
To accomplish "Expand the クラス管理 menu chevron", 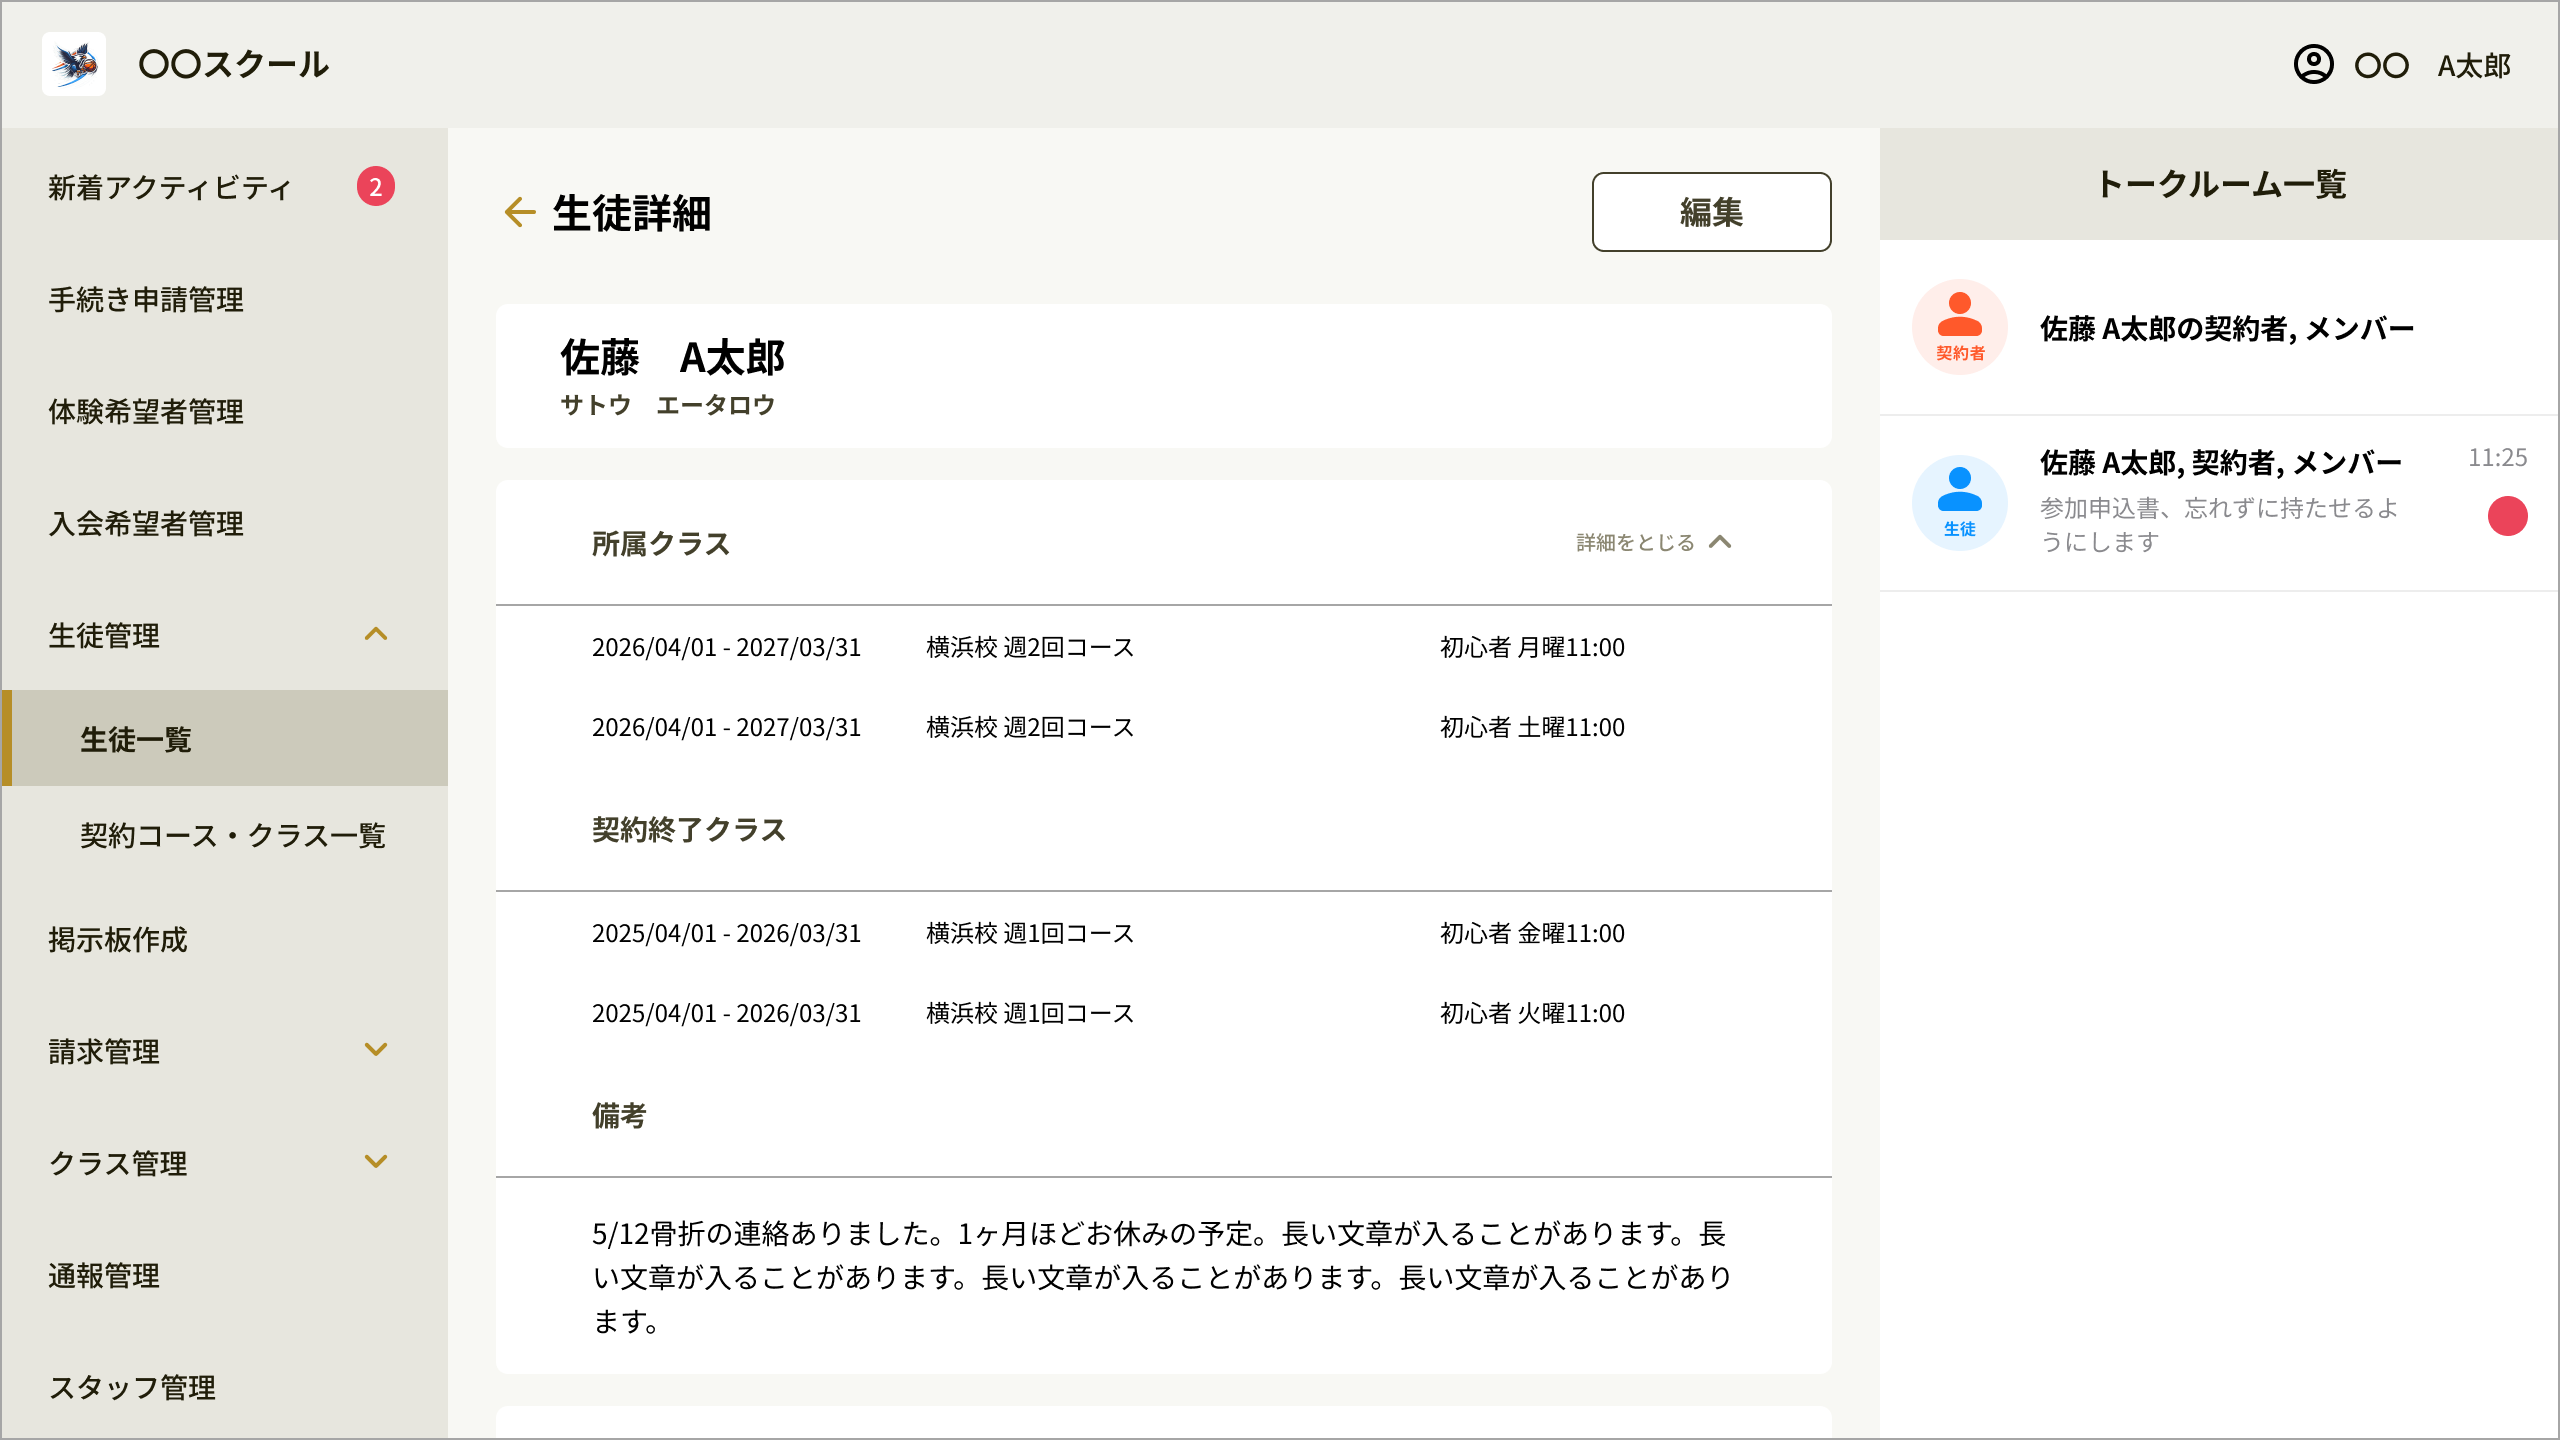I will 376,1162.
